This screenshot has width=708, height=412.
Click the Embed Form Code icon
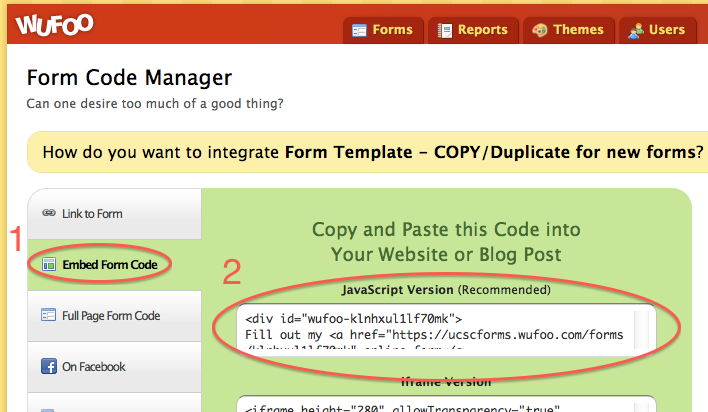coord(49,264)
